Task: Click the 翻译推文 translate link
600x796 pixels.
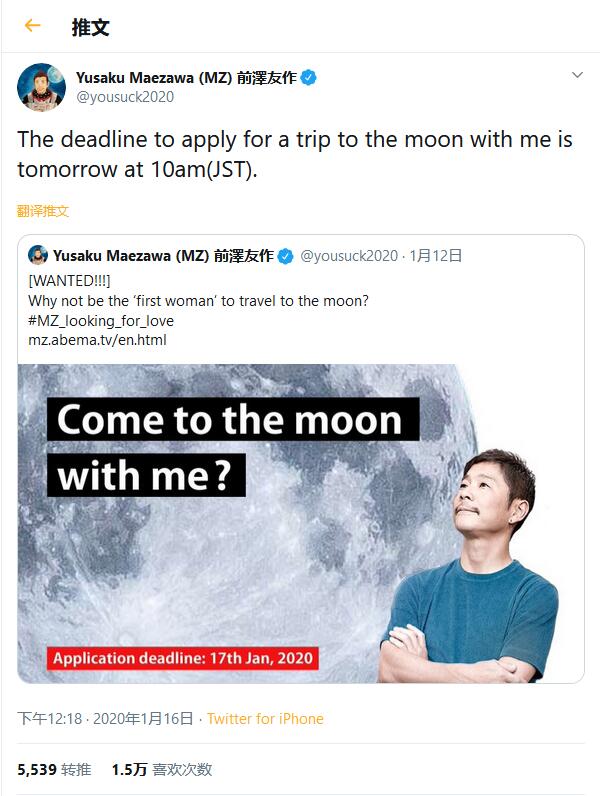Action: [43, 211]
